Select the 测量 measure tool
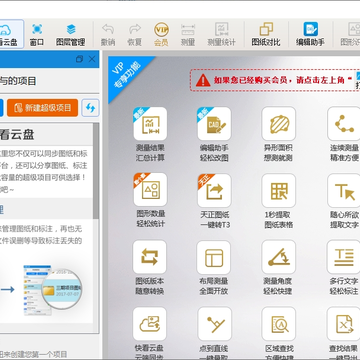This screenshot has width=360, height=360. tap(188, 34)
